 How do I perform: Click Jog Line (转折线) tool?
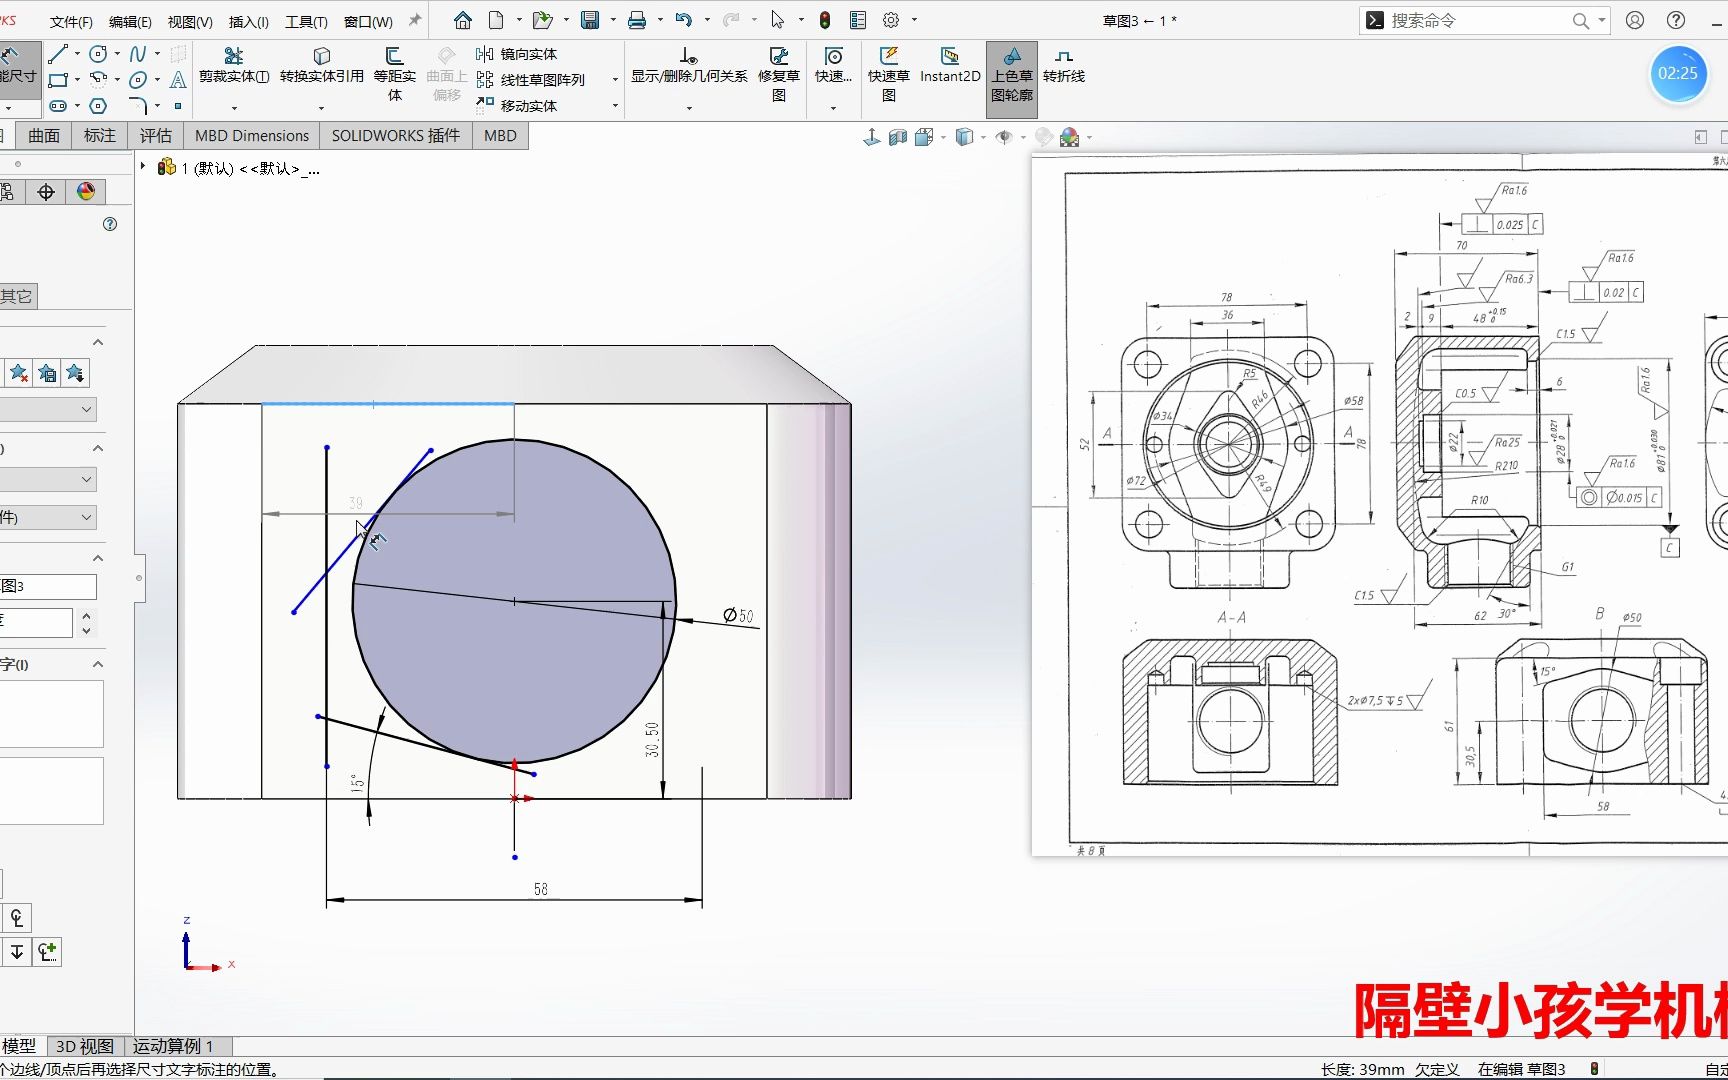[1064, 66]
